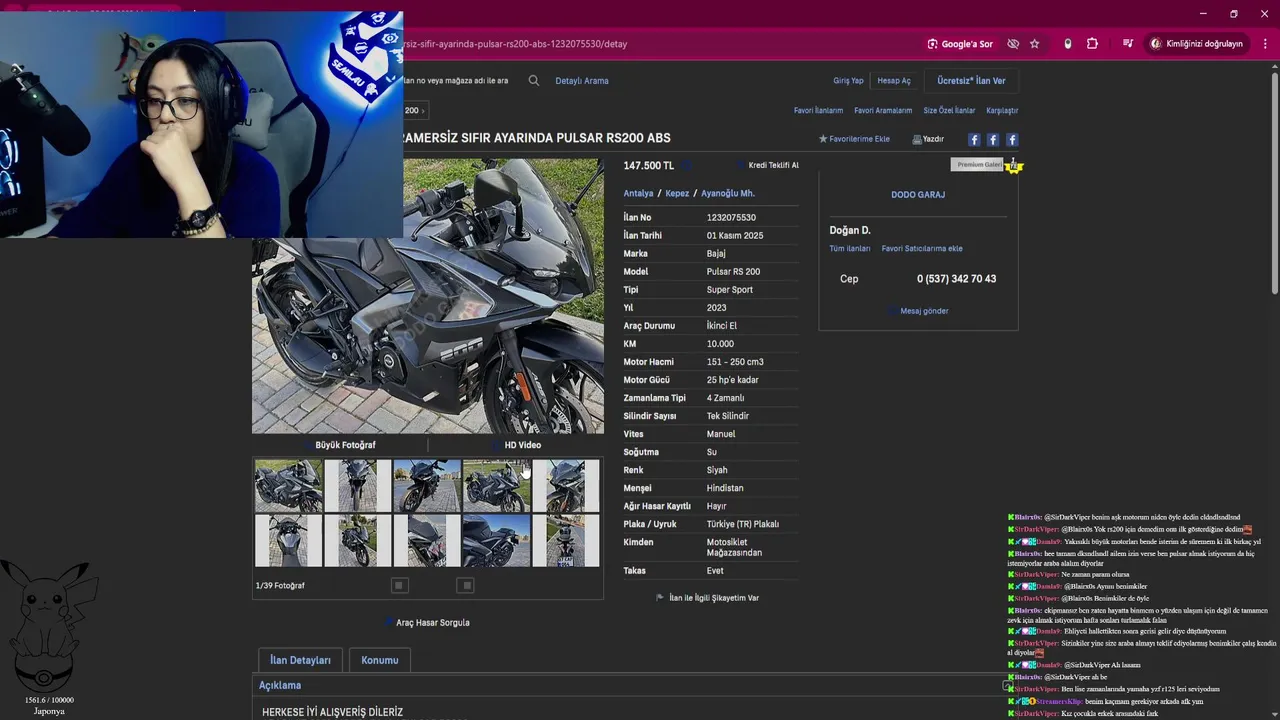Click the crossed-out eye icon in address bar

tap(1013, 44)
